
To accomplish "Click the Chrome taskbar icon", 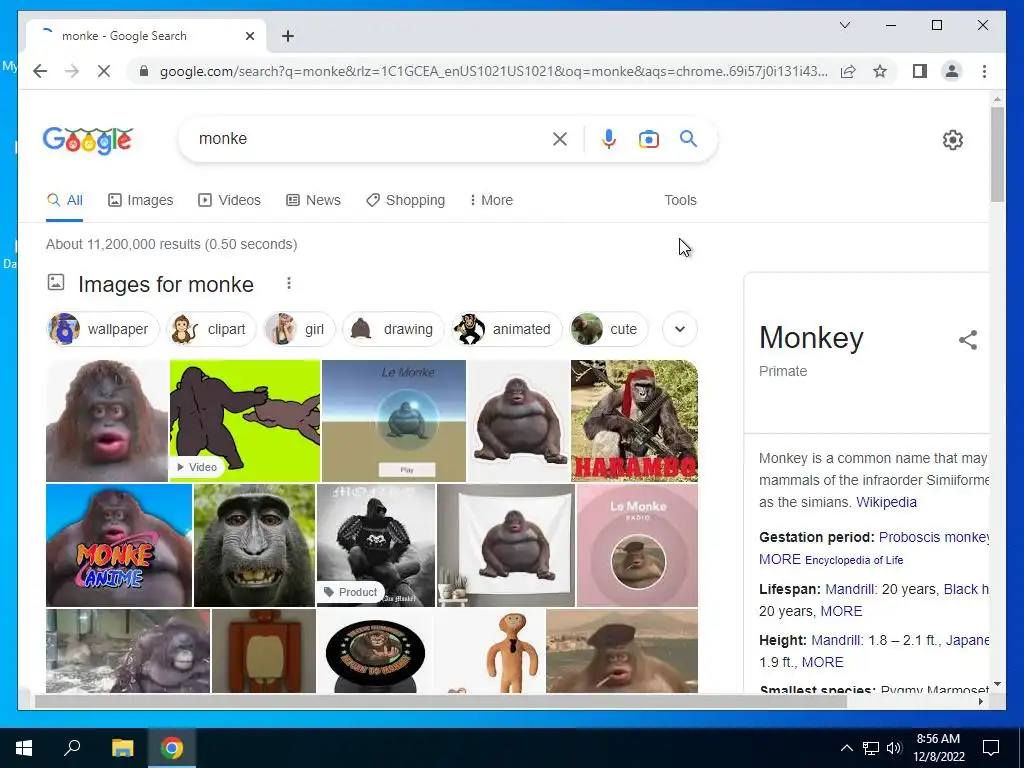I will point(172,748).
